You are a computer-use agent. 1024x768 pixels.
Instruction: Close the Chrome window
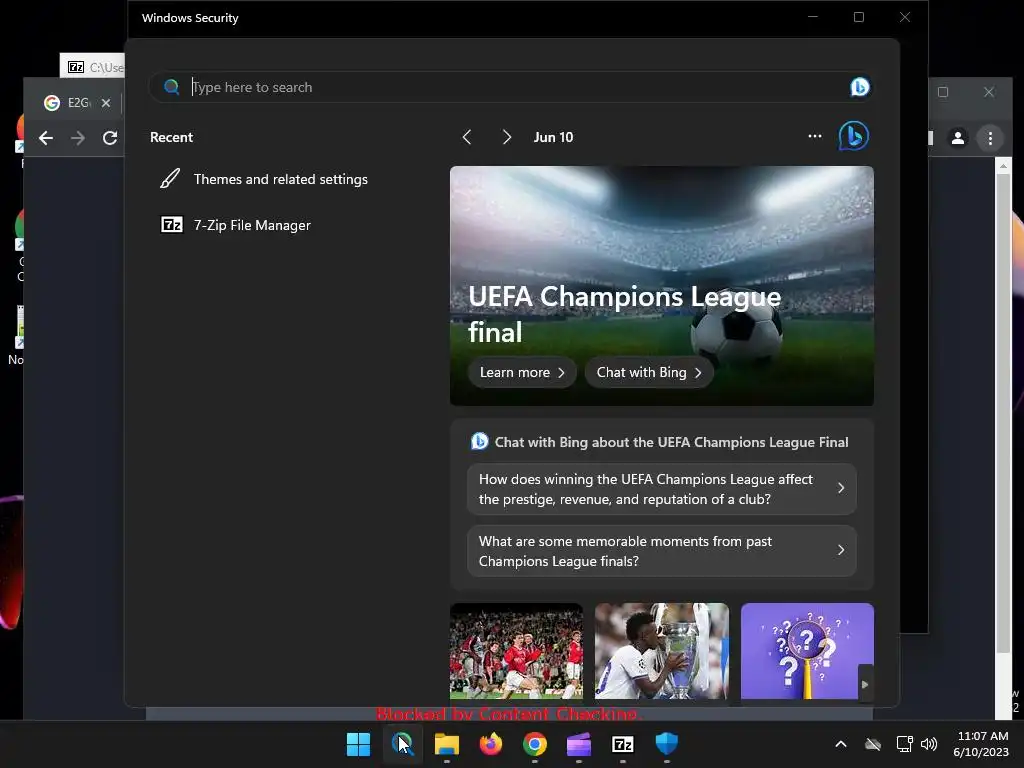click(989, 92)
